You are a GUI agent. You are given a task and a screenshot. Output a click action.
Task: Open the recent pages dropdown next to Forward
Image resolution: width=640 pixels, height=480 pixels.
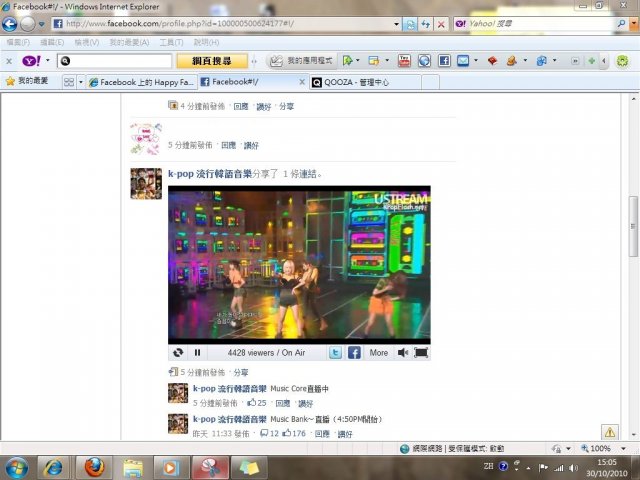point(42,24)
